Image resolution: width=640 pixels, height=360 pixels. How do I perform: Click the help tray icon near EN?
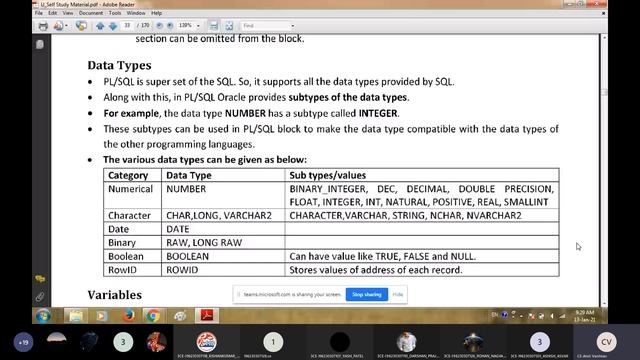[504, 315]
